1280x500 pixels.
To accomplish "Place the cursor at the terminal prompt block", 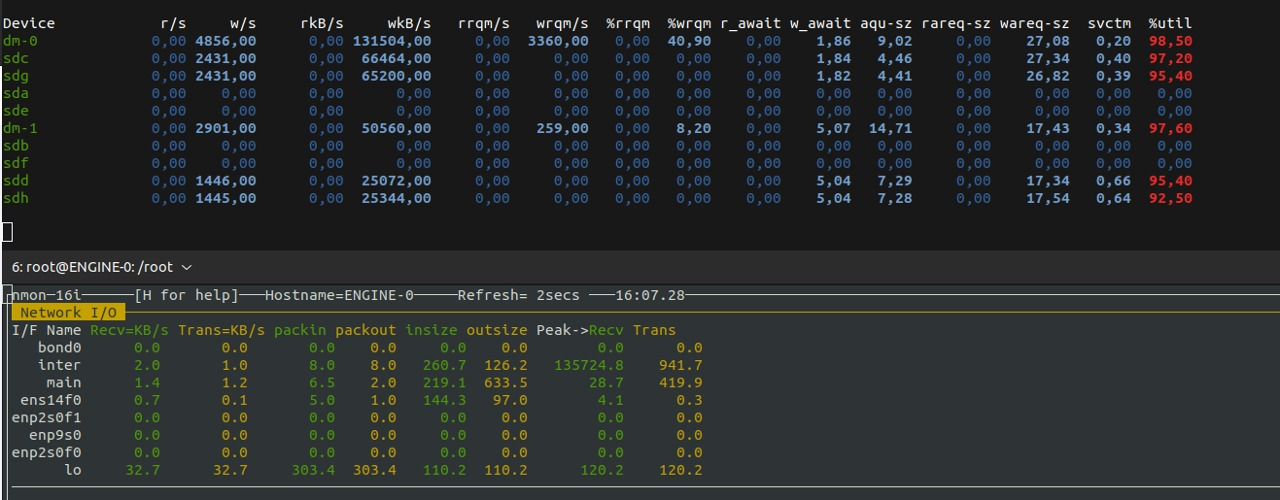I will tap(7, 232).
